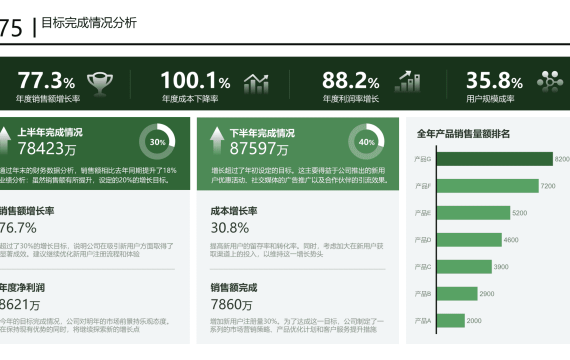570x360 pixels.
Task: Select the 88.2% headline value
Action: 351,80
